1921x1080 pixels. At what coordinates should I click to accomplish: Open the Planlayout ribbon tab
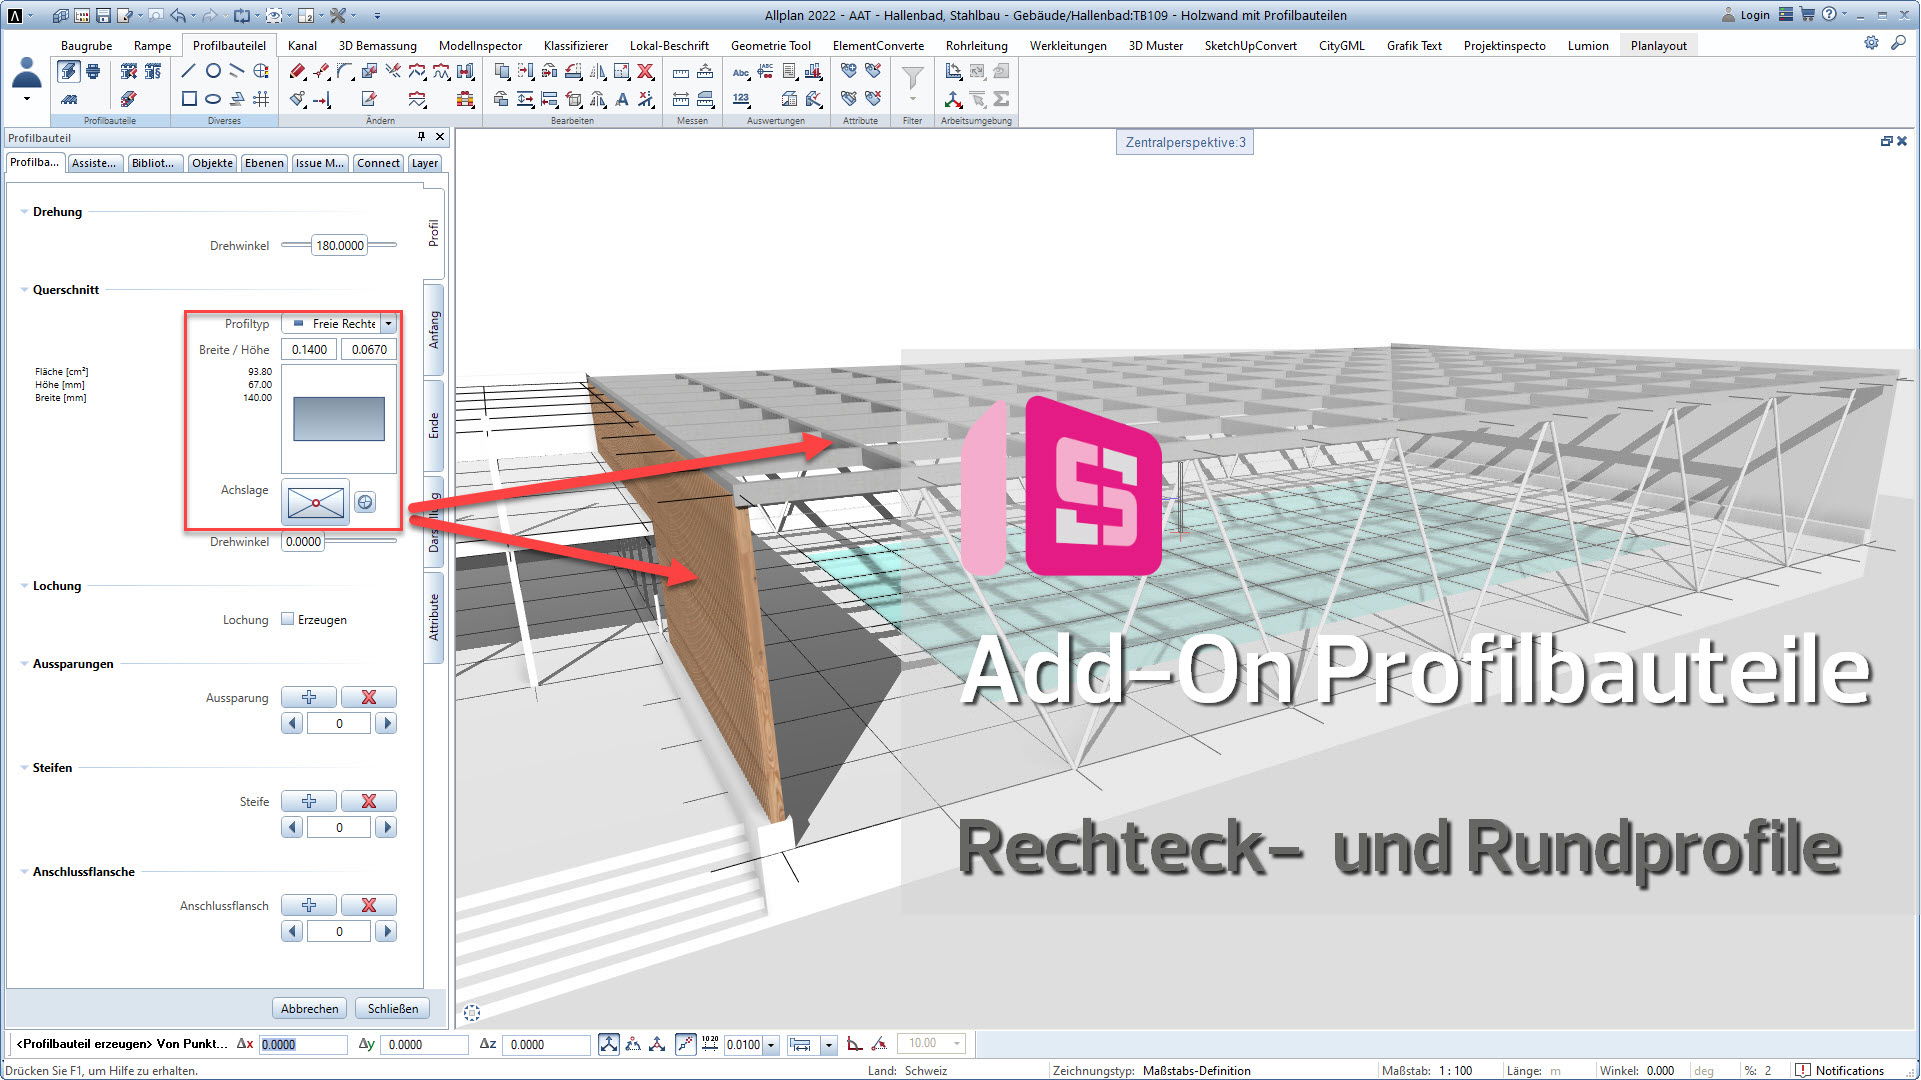click(x=1657, y=45)
